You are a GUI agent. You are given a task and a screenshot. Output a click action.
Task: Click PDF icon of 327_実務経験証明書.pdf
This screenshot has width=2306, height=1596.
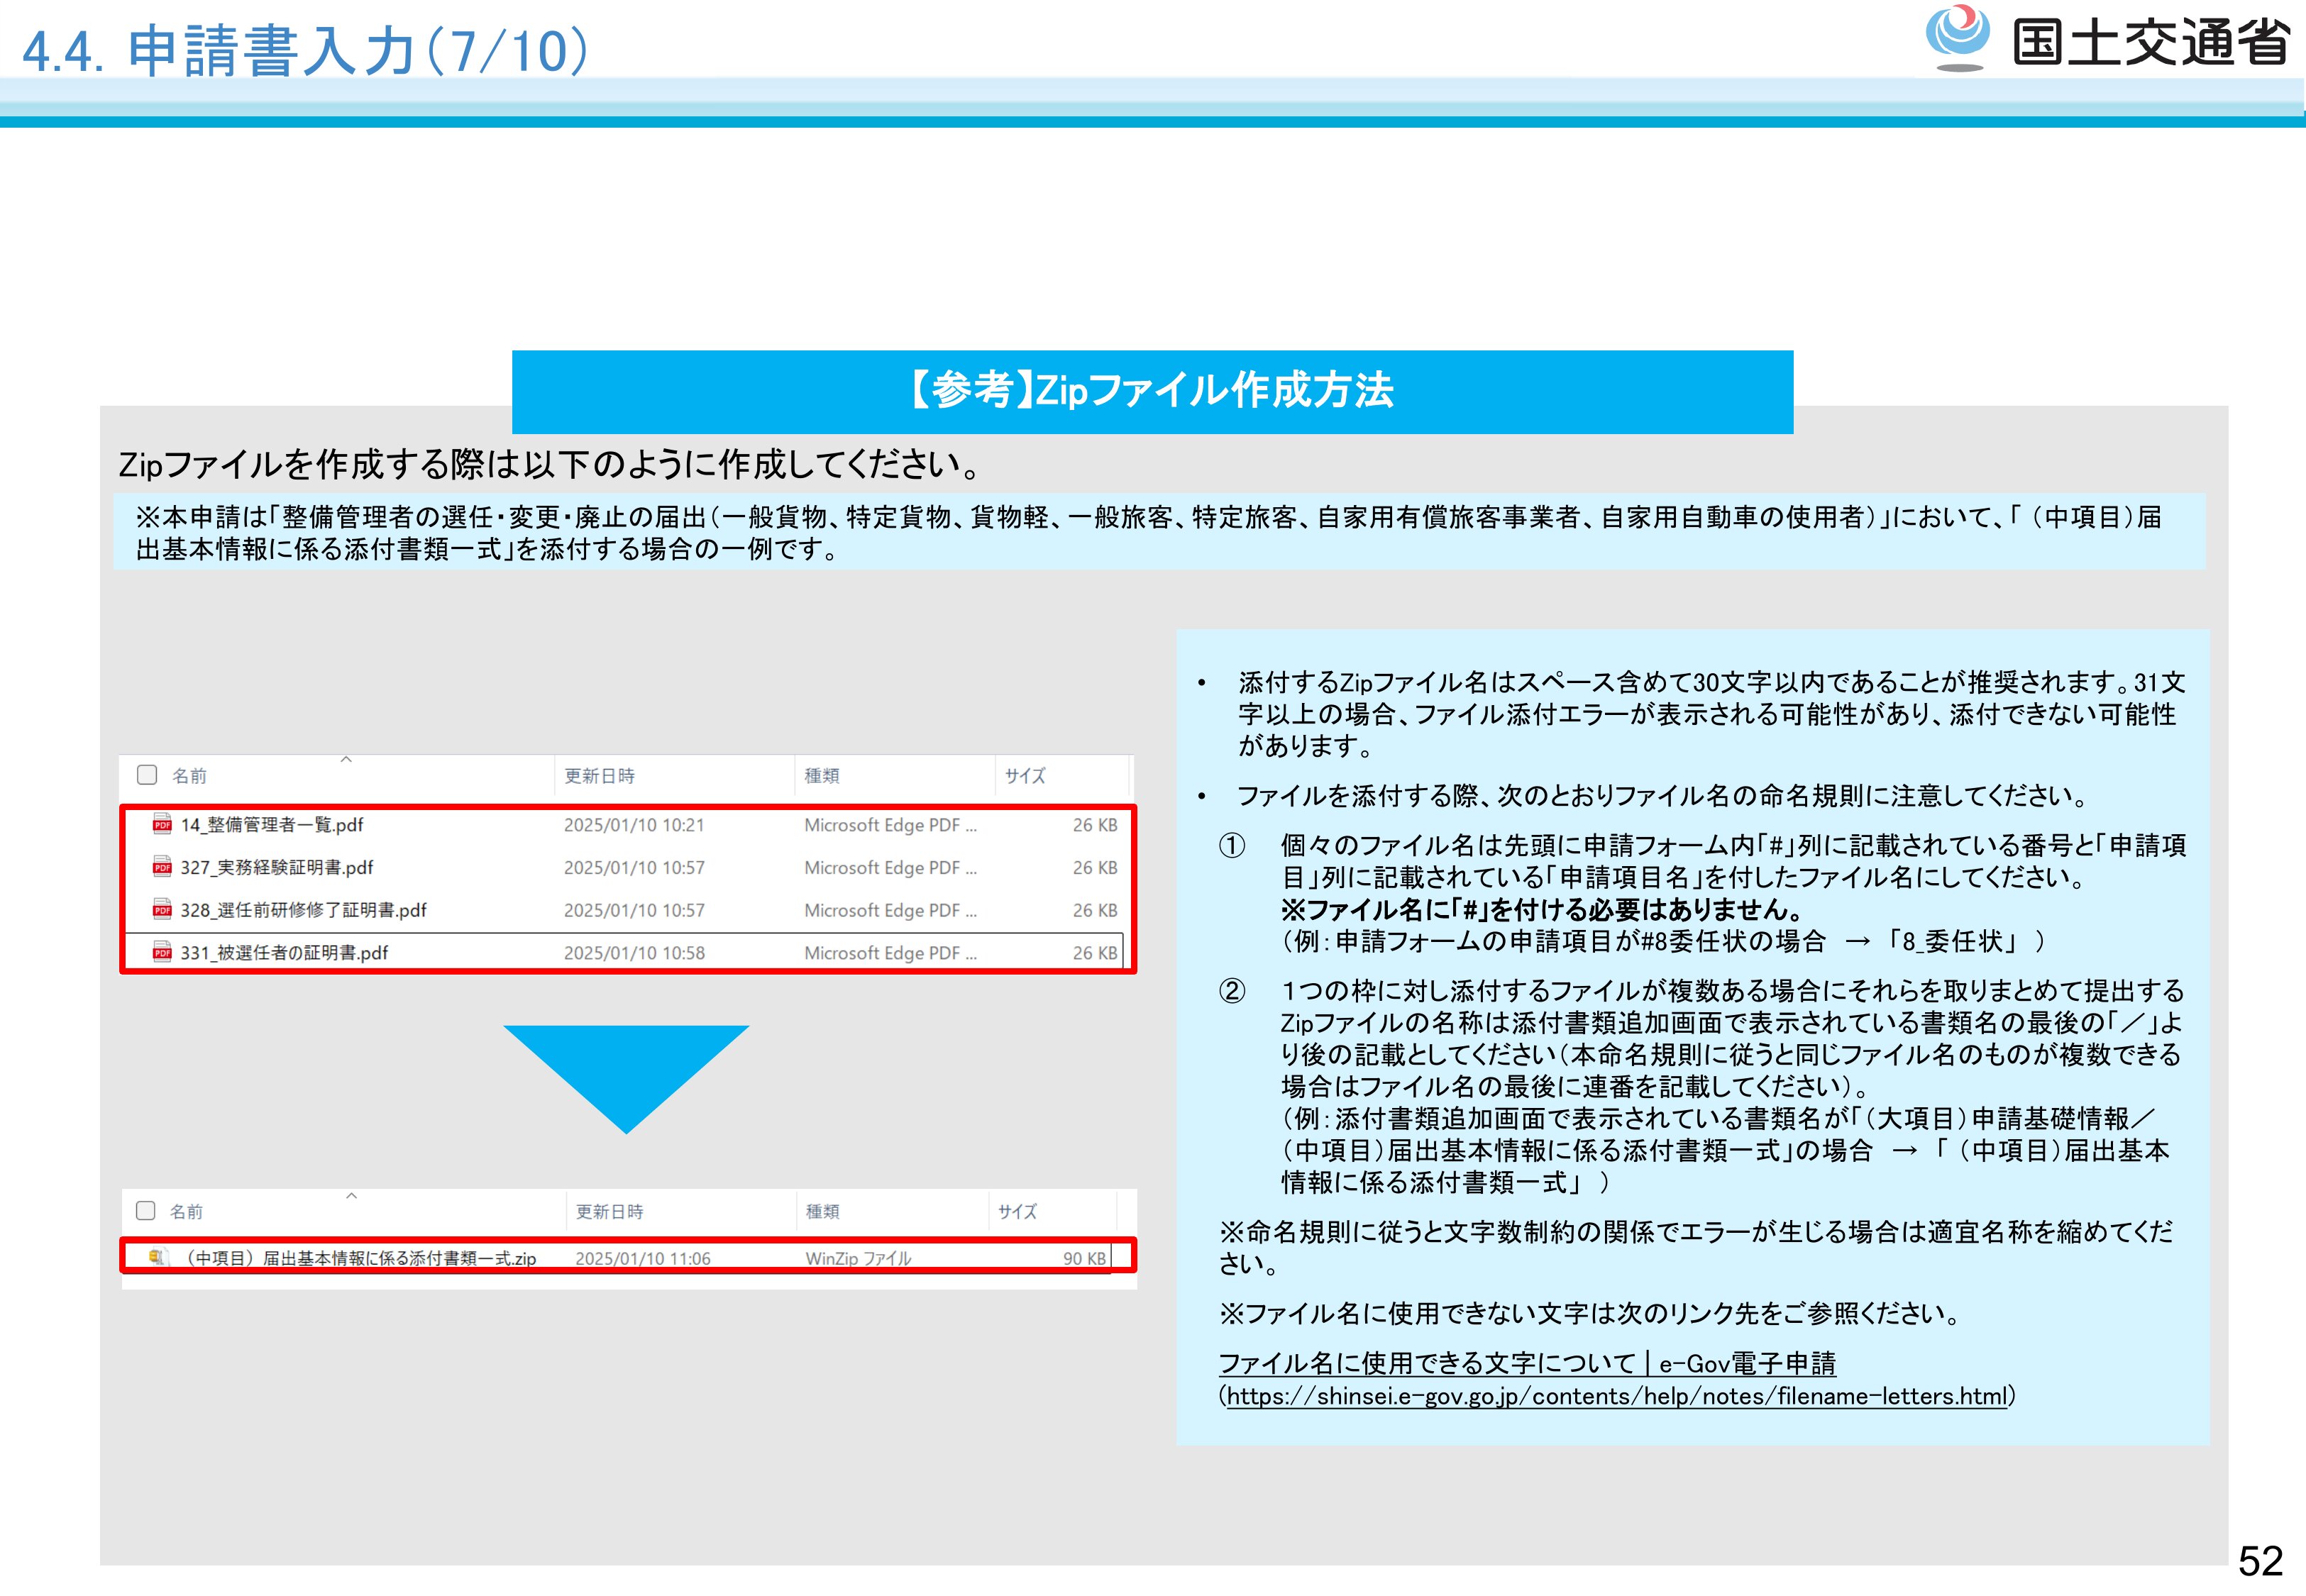point(162,867)
